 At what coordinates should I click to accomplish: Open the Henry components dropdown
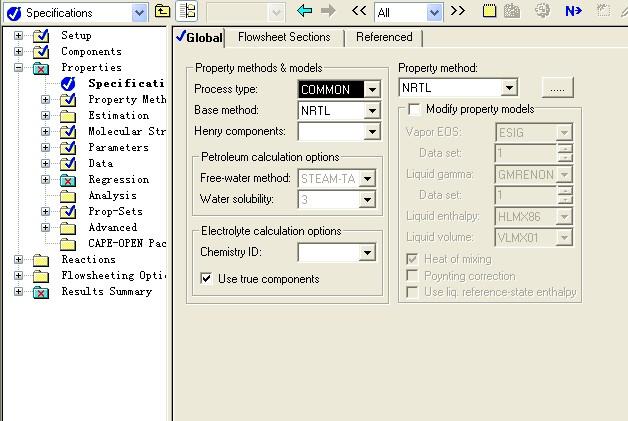coord(372,131)
